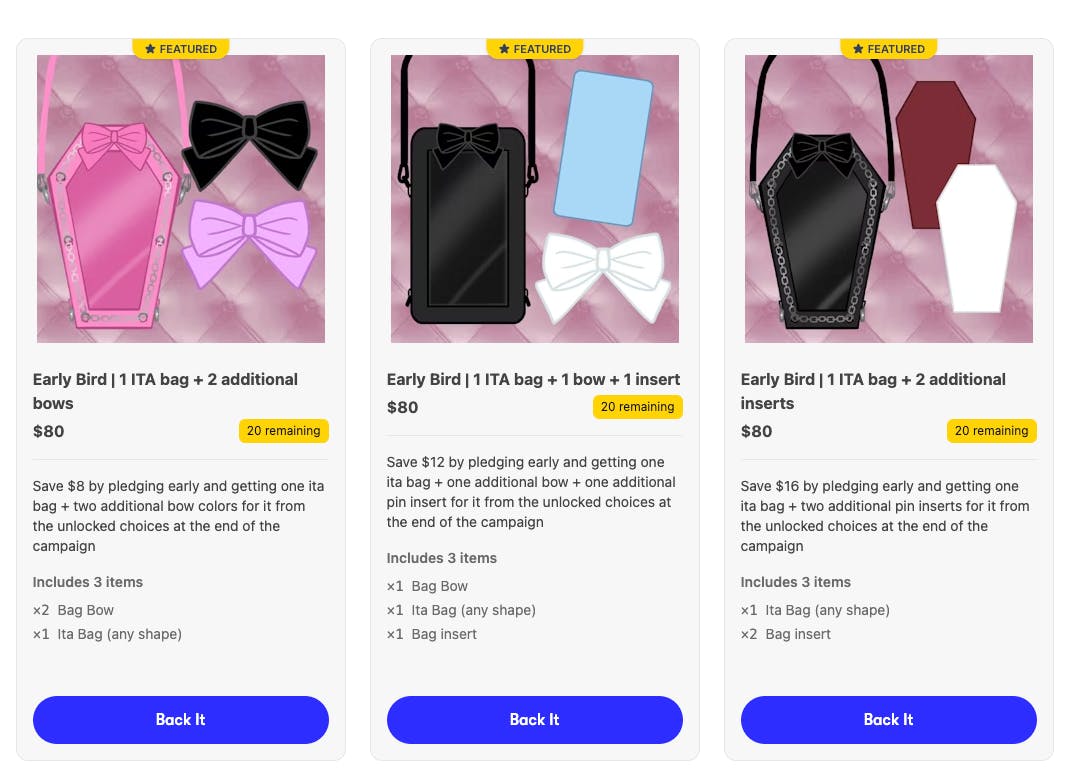The image size is (1068, 771).
Task: Click the $80 price on the bows reward
Action: [x=49, y=431]
